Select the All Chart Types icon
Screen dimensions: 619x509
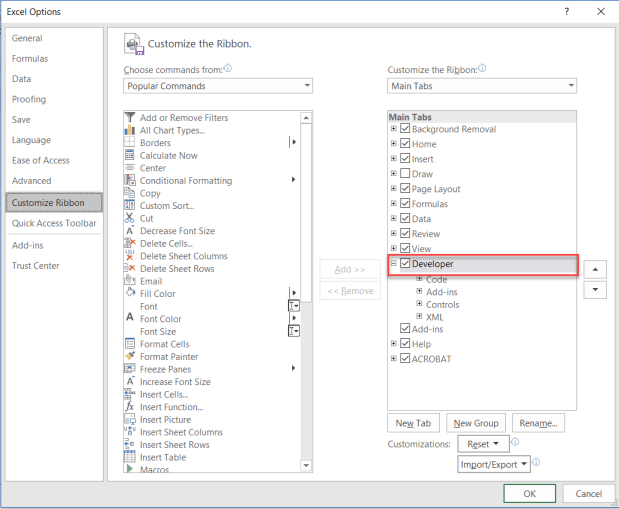(130, 130)
